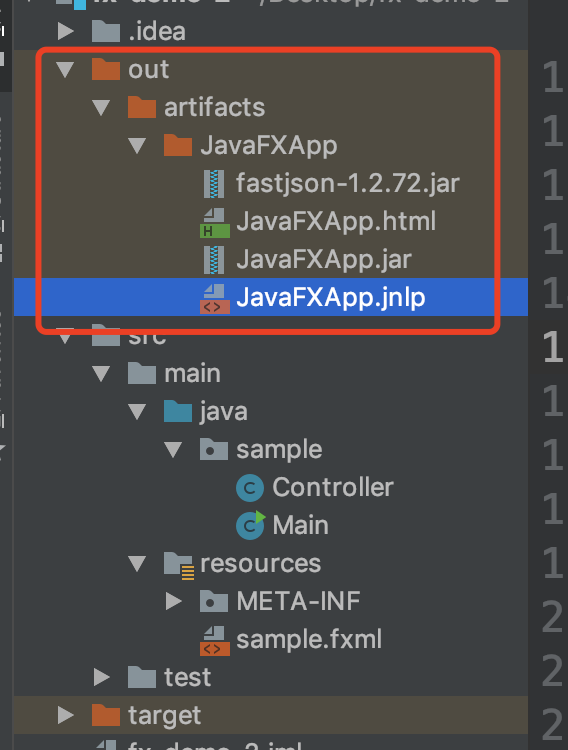Select the sample package label
The height and width of the screenshot is (750, 568).
tap(279, 451)
